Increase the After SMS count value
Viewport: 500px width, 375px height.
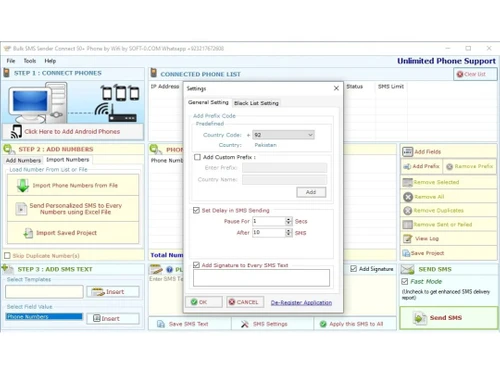289,230
